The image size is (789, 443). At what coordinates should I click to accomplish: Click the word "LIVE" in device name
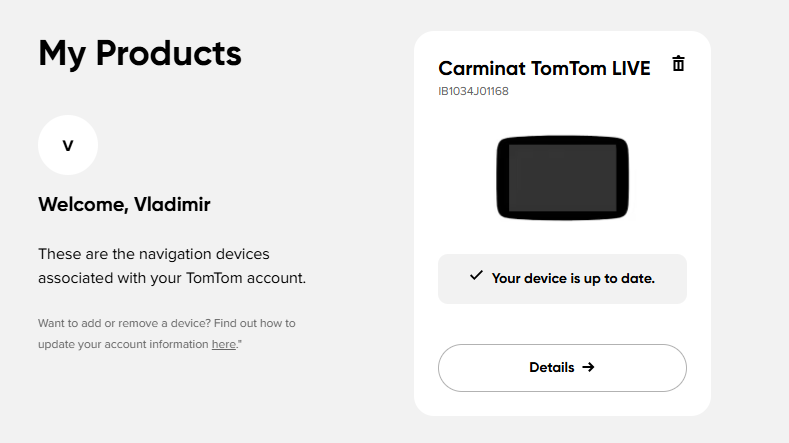[631, 68]
